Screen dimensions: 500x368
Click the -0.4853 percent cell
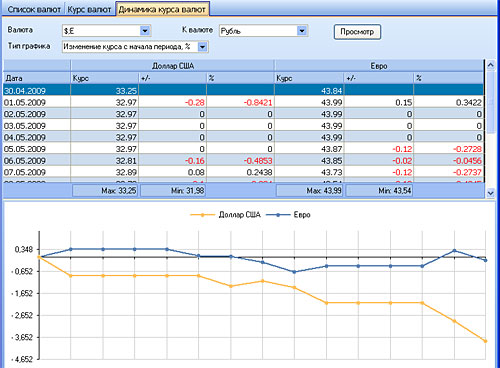(x=240, y=160)
